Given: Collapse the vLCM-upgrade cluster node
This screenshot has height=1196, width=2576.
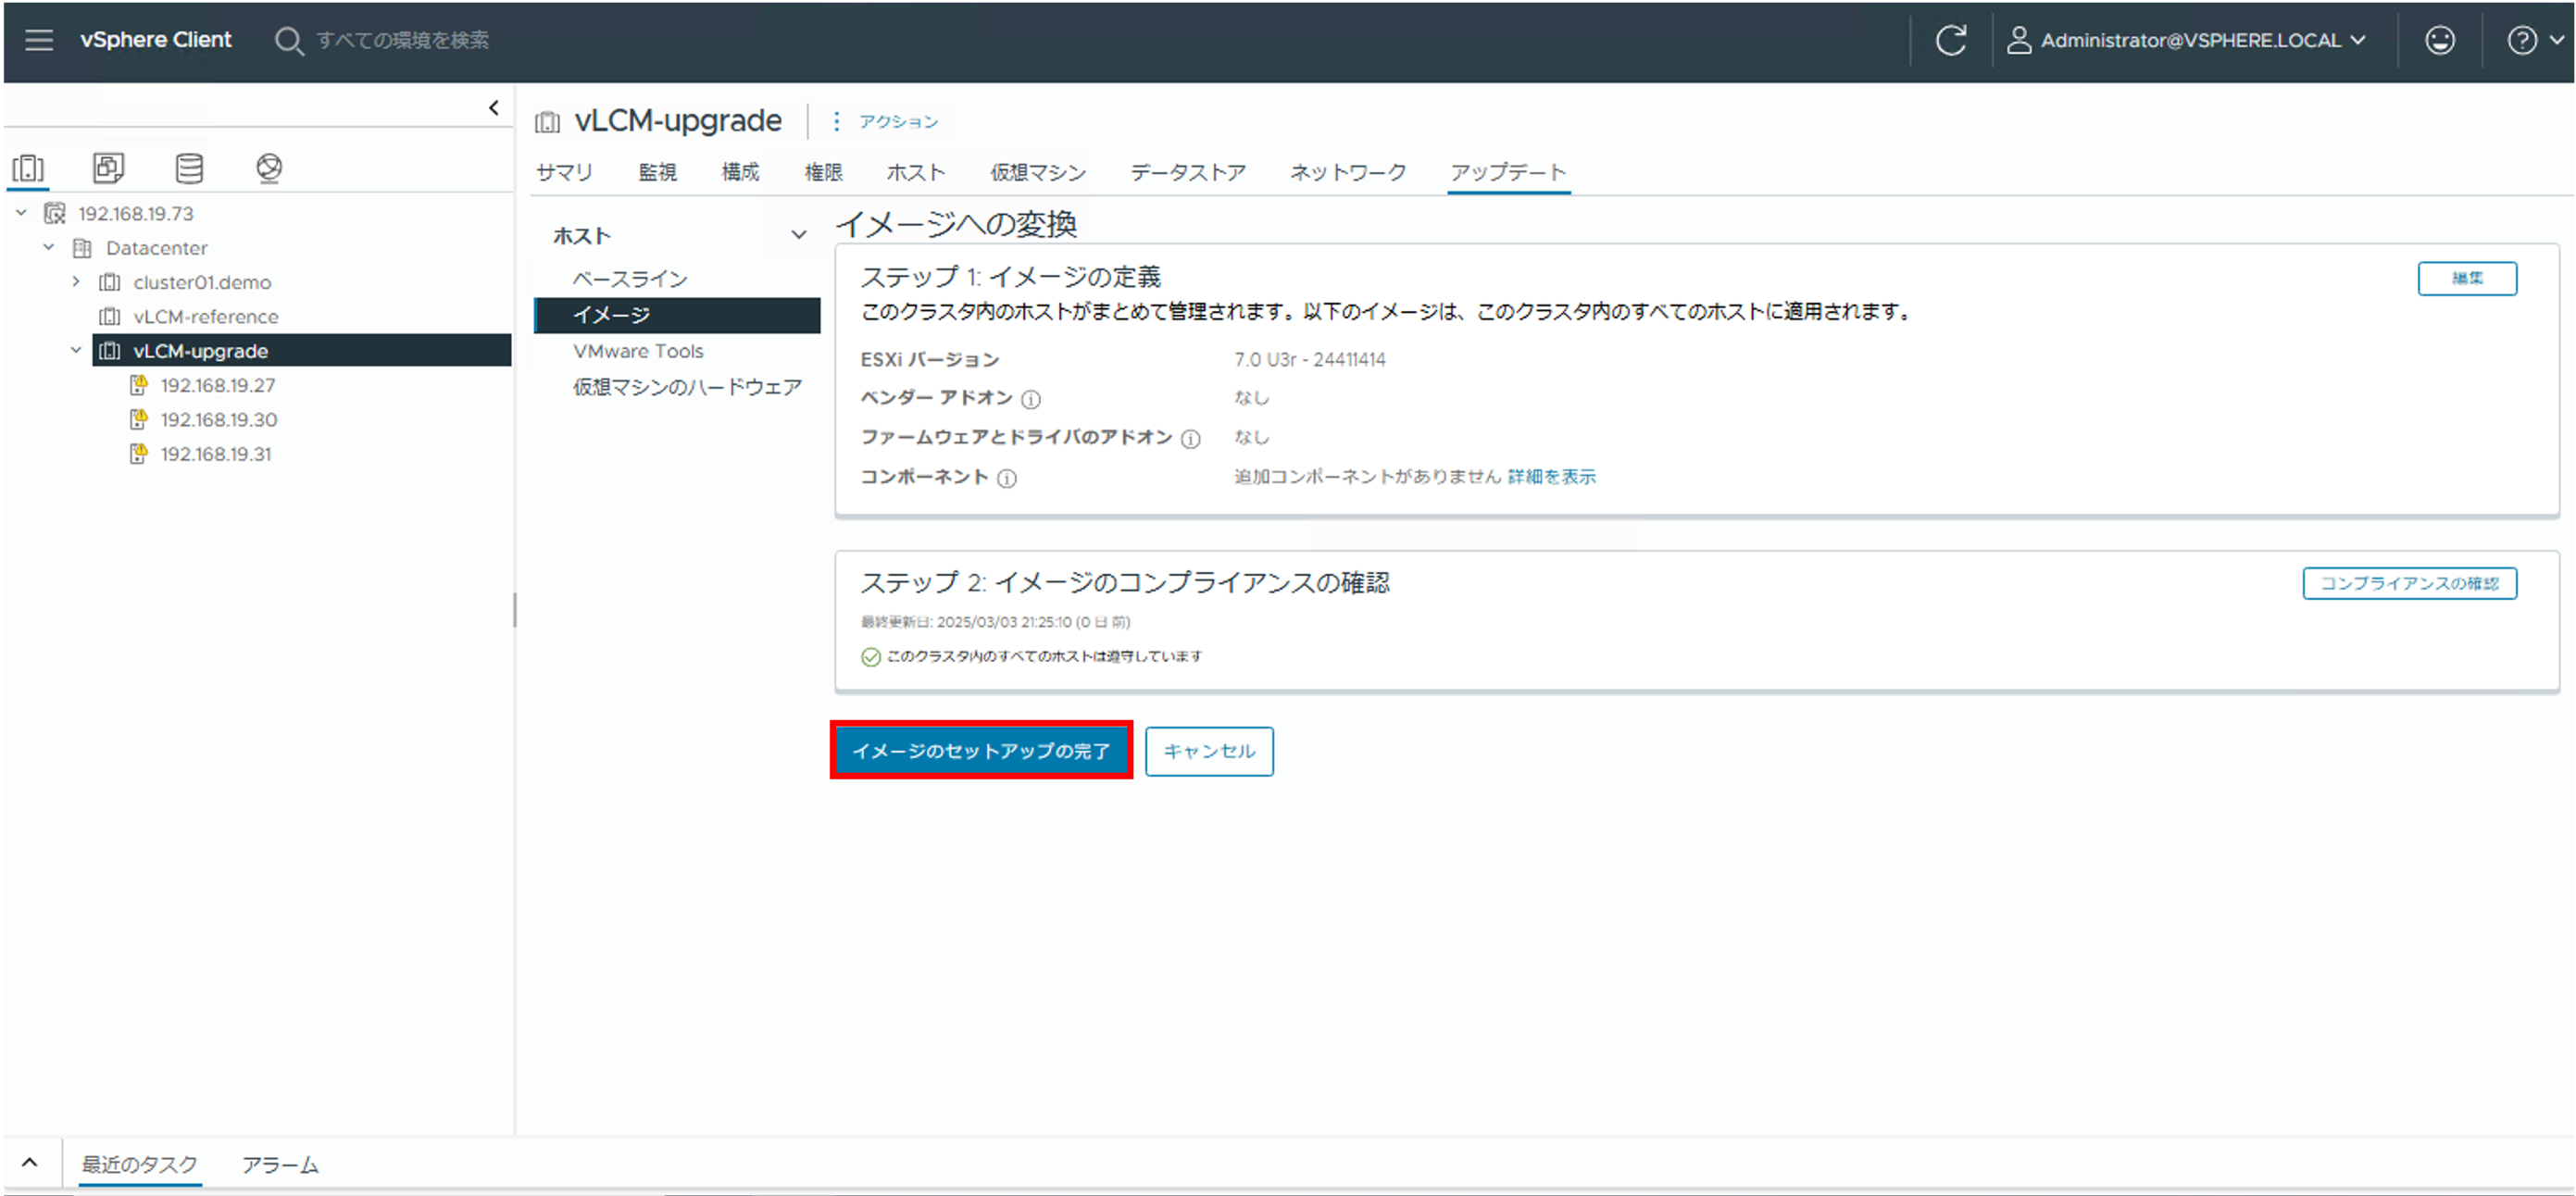Looking at the screenshot, I should click(76, 350).
